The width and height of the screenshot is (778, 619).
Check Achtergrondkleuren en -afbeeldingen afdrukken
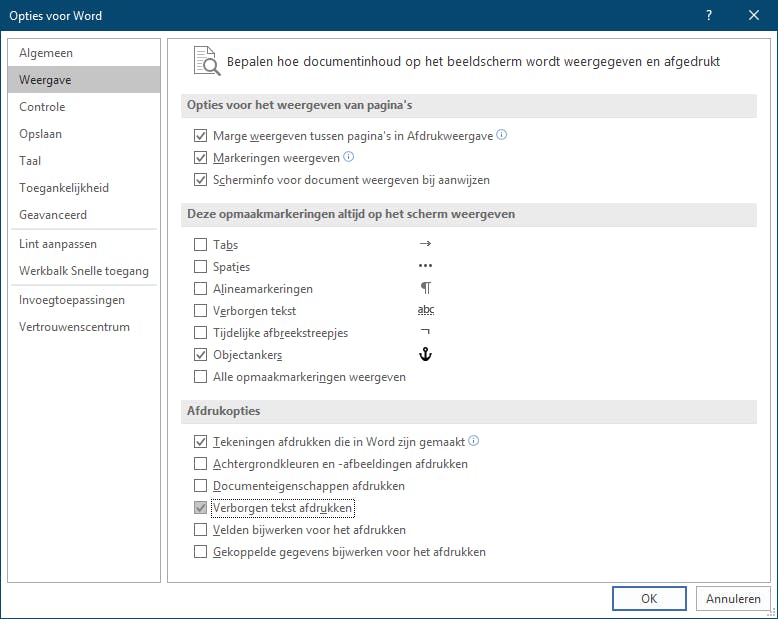[201, 464]
